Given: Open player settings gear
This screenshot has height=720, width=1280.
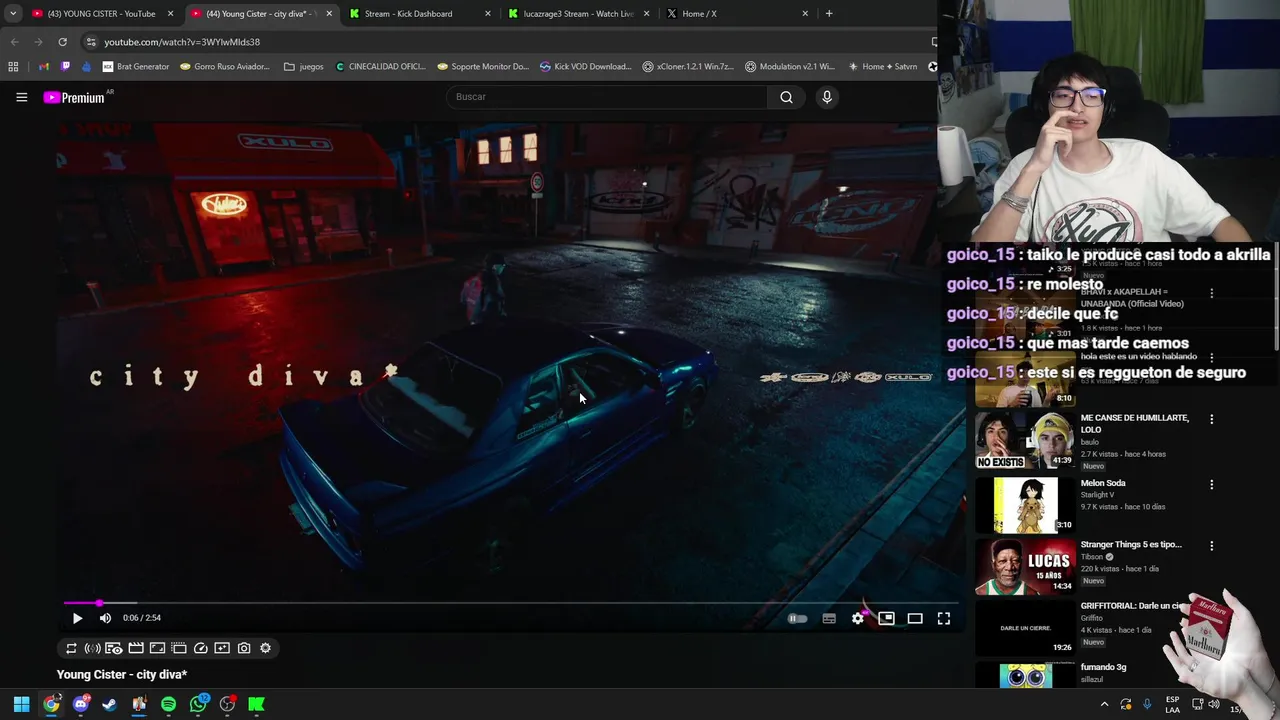Looking at the screenshot, I should (x=858, y=618).
